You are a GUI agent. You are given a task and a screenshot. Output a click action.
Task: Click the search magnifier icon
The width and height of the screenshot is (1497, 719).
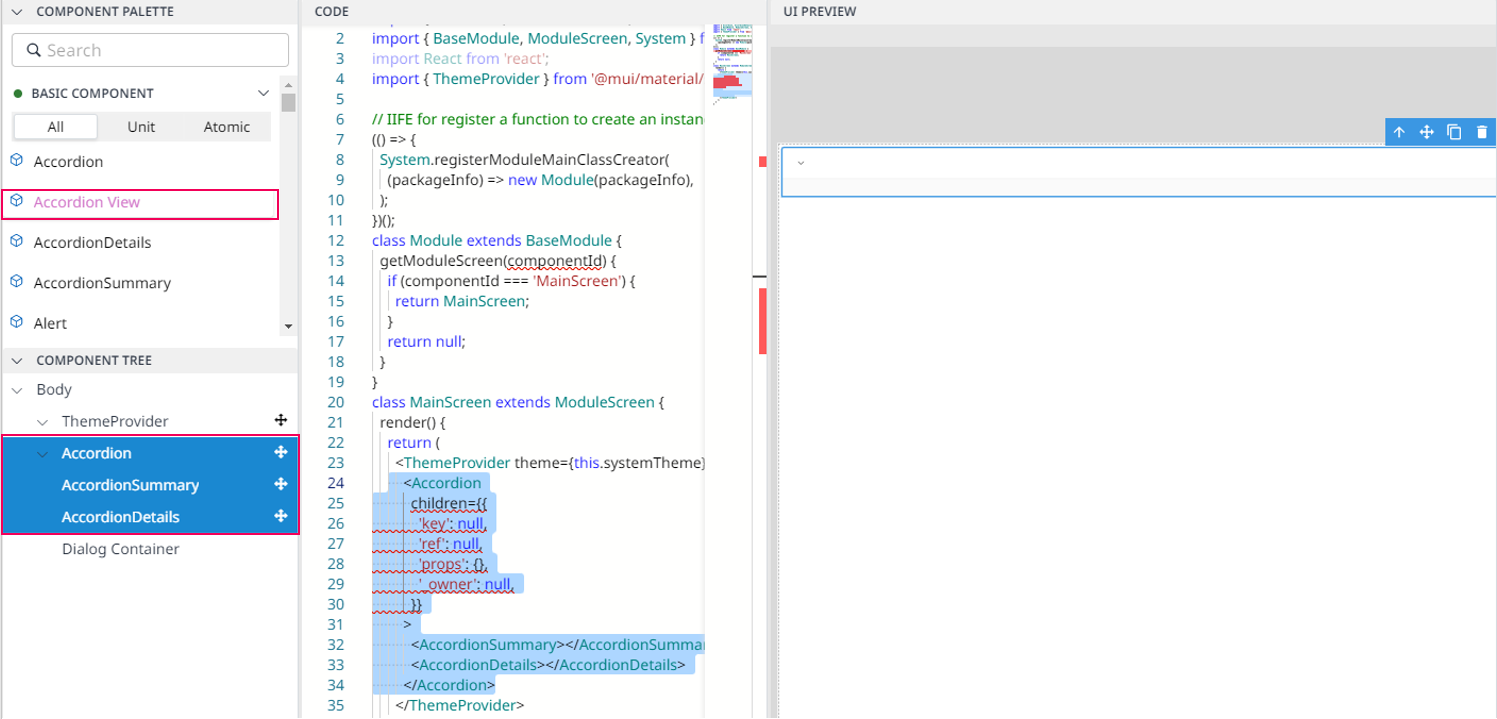(x=33, y=50)
